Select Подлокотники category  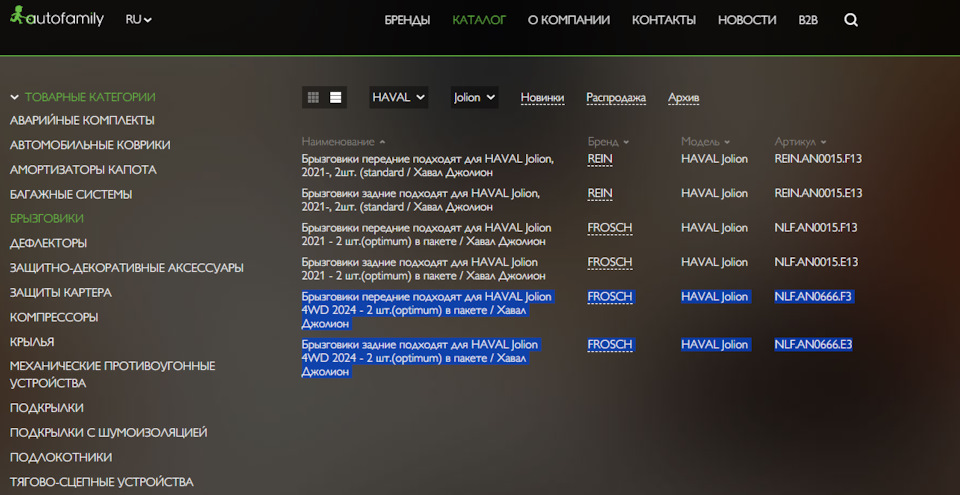pyautogui.click(x=61, y=457)
